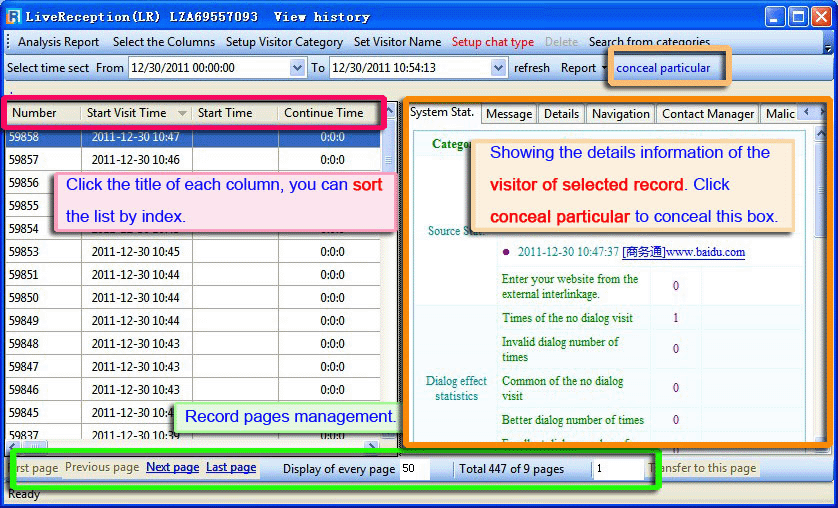
Task: Select record number 59851
Action: tap(193, 275)
